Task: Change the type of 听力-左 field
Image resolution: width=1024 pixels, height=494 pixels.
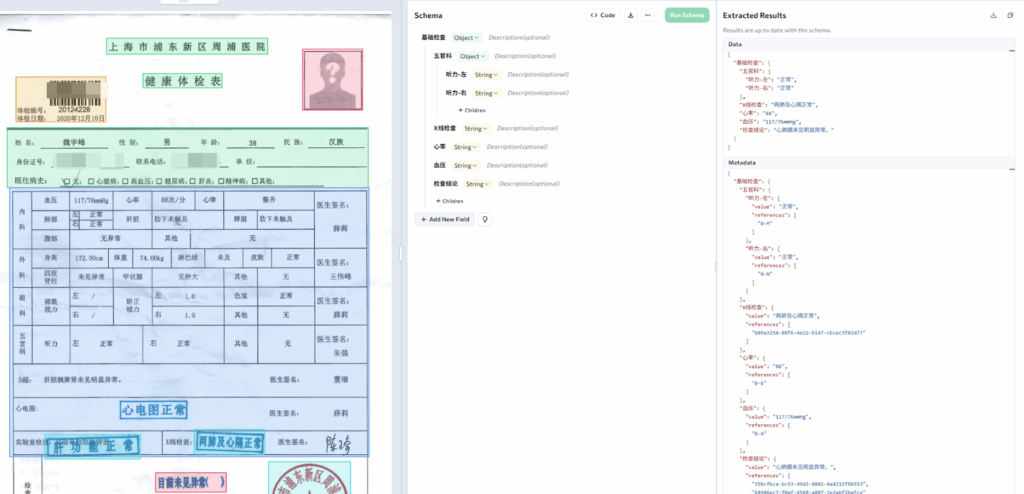Action: point(486,74)
